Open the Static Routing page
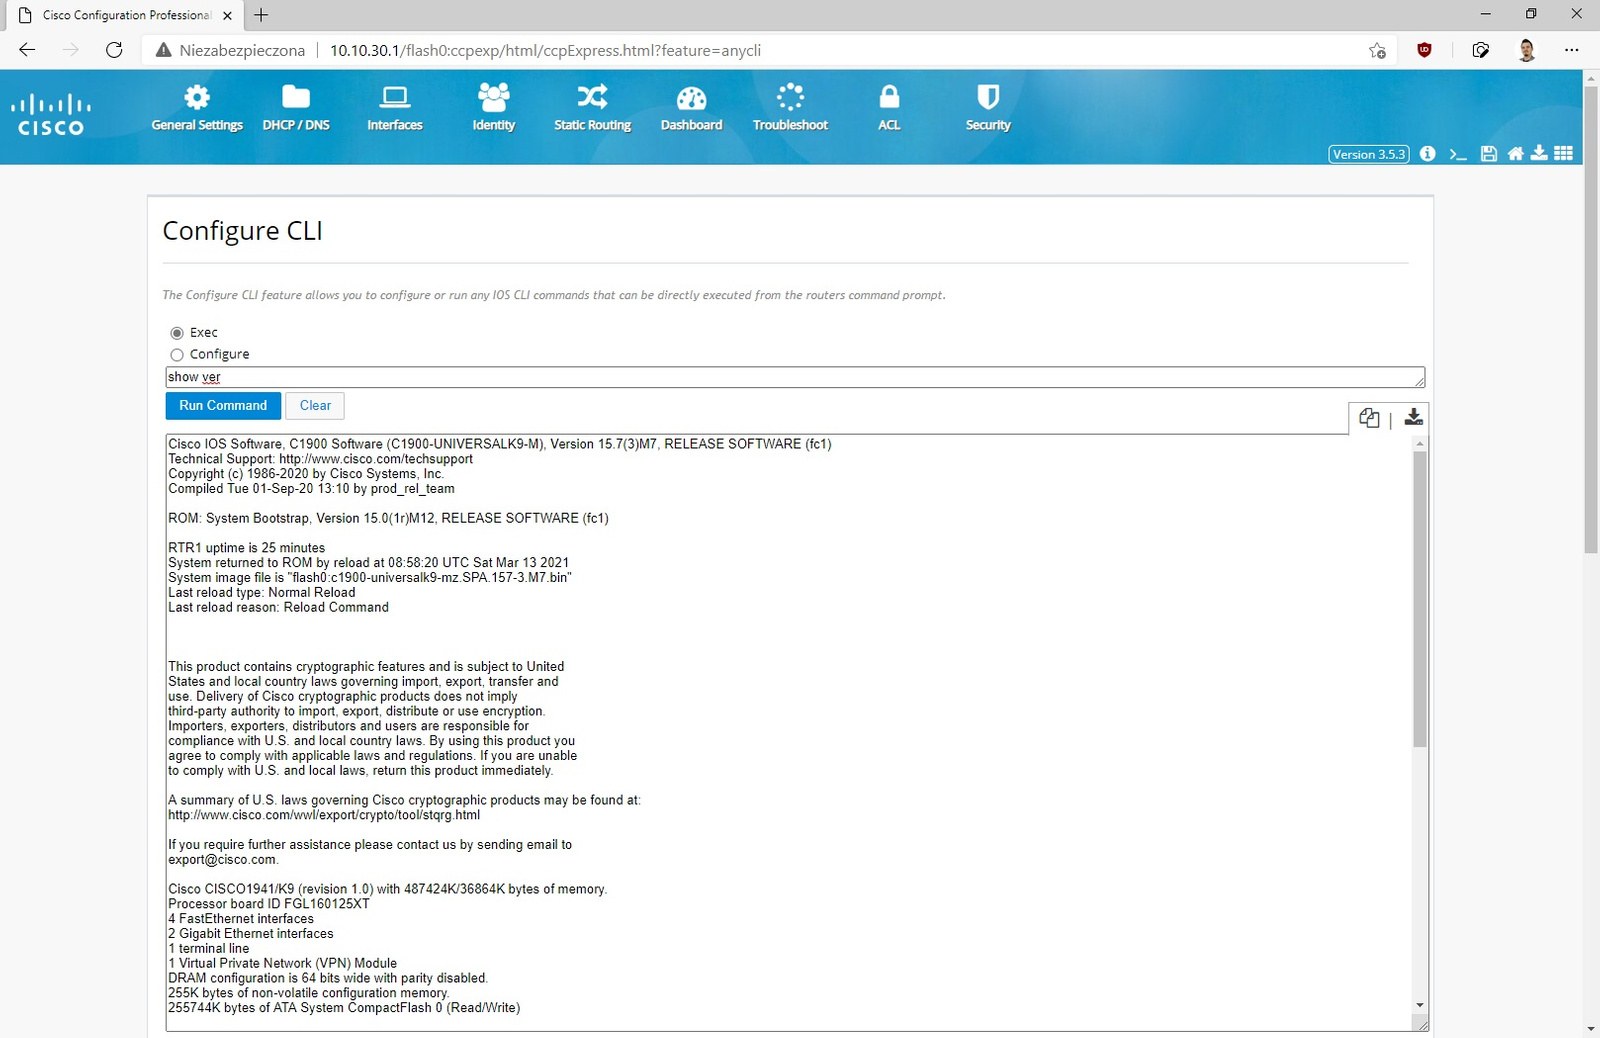This screenshot has width=1600, height=1038. click(x=592, y=108)
